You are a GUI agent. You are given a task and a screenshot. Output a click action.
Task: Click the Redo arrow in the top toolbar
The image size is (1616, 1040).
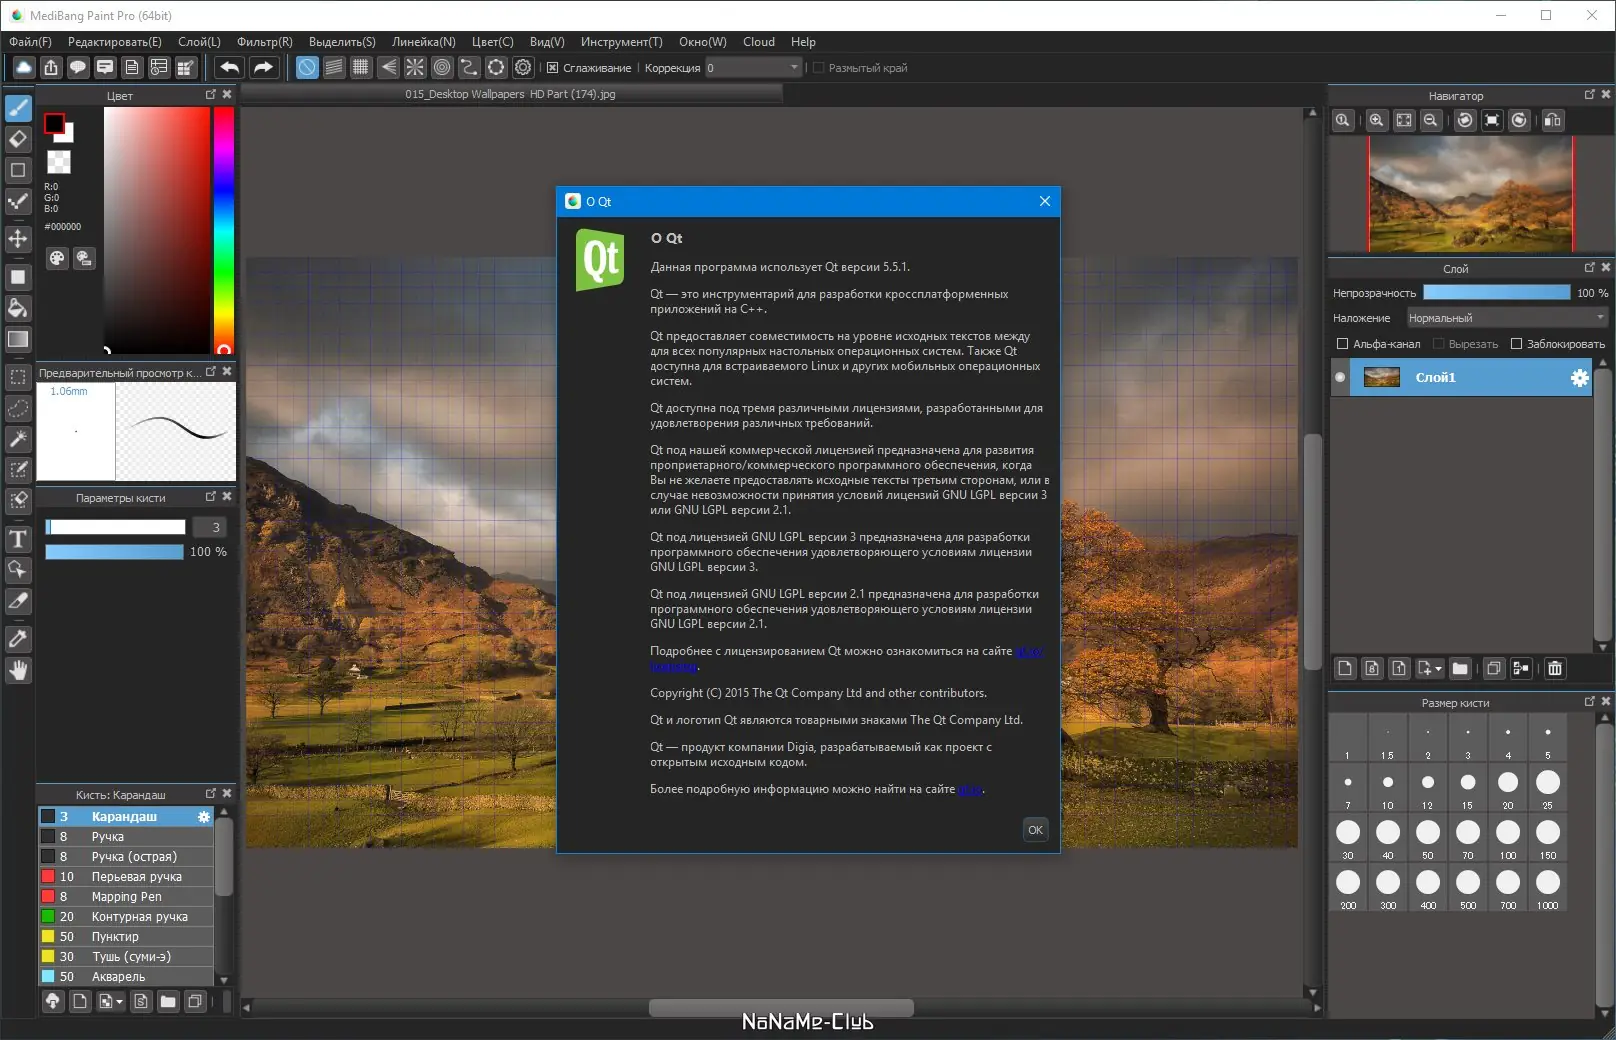tap(263, 67)
